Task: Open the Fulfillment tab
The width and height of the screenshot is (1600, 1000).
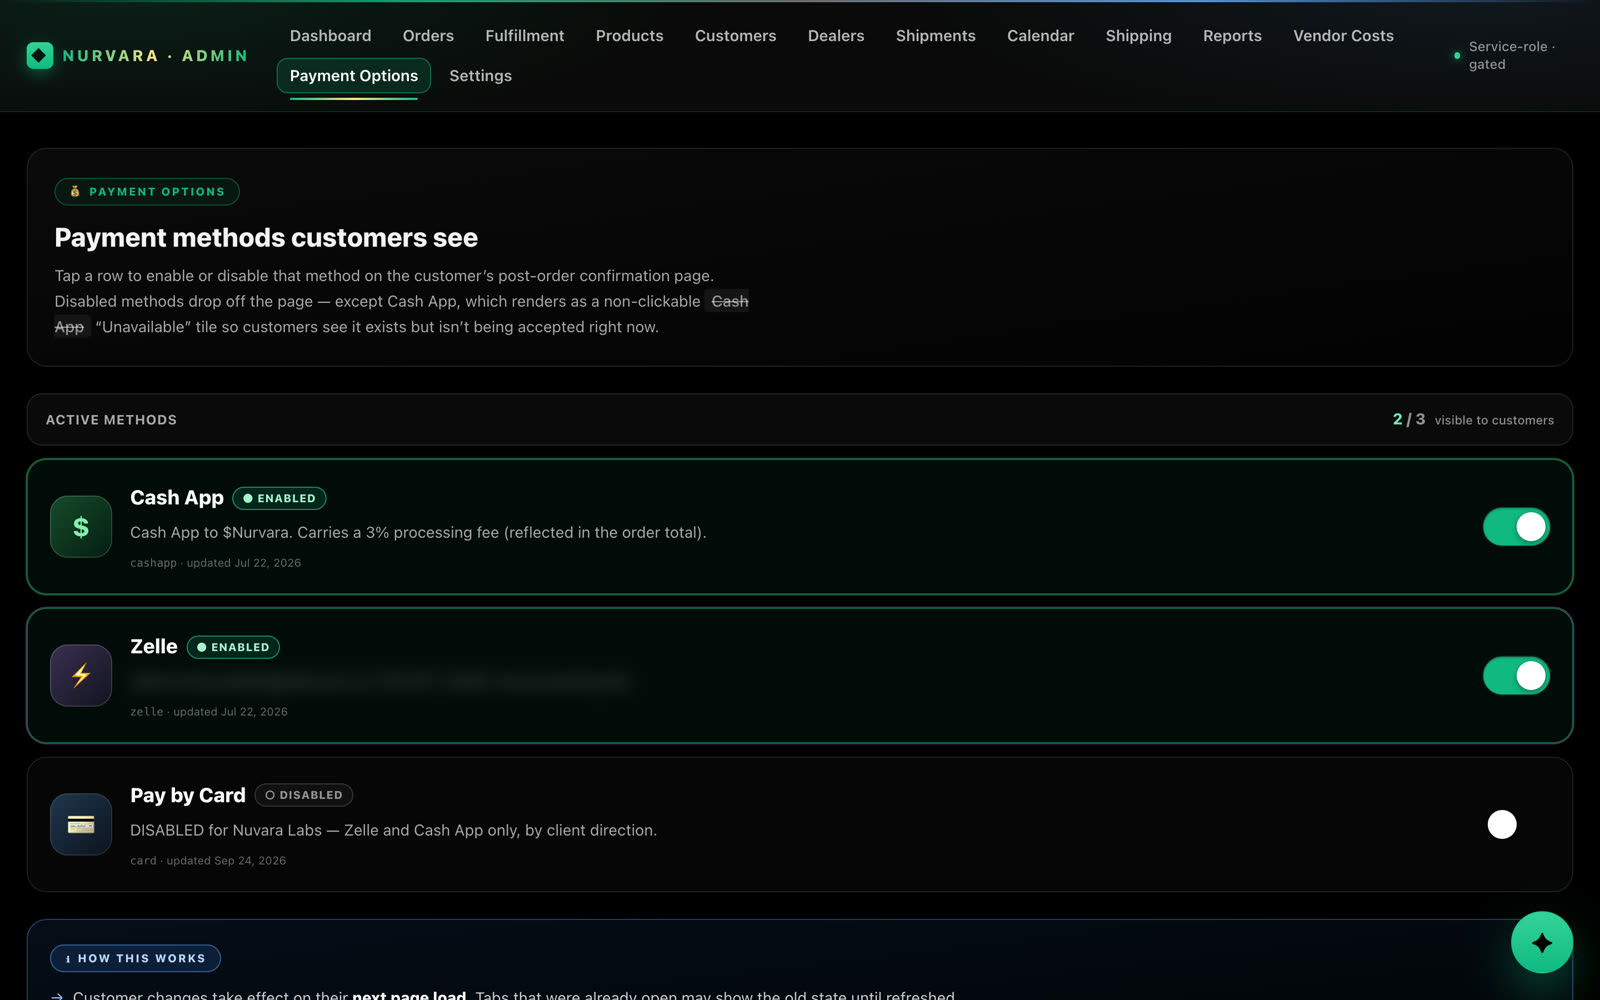Action: [524, 36]
